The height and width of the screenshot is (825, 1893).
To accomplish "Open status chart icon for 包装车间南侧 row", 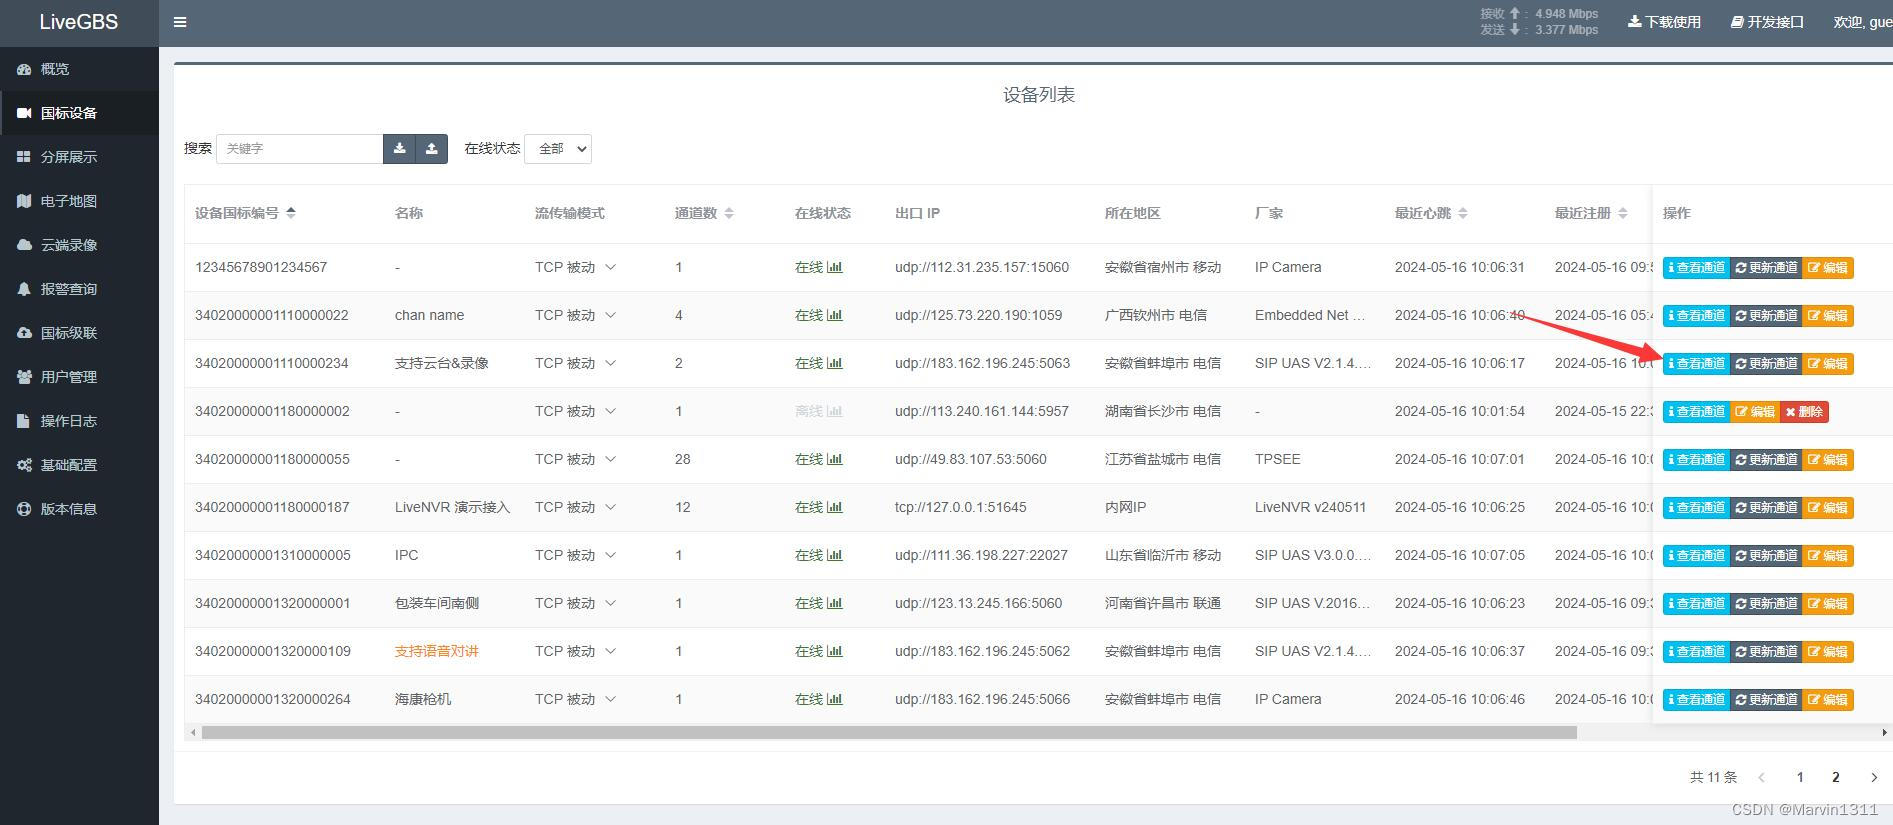I will tap(835, 603).
